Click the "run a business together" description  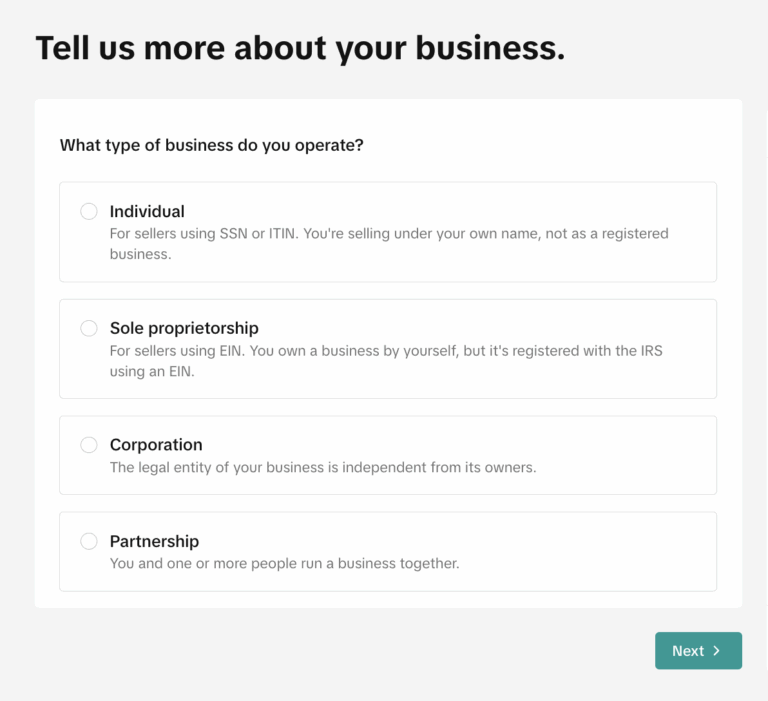pos(284,563)
